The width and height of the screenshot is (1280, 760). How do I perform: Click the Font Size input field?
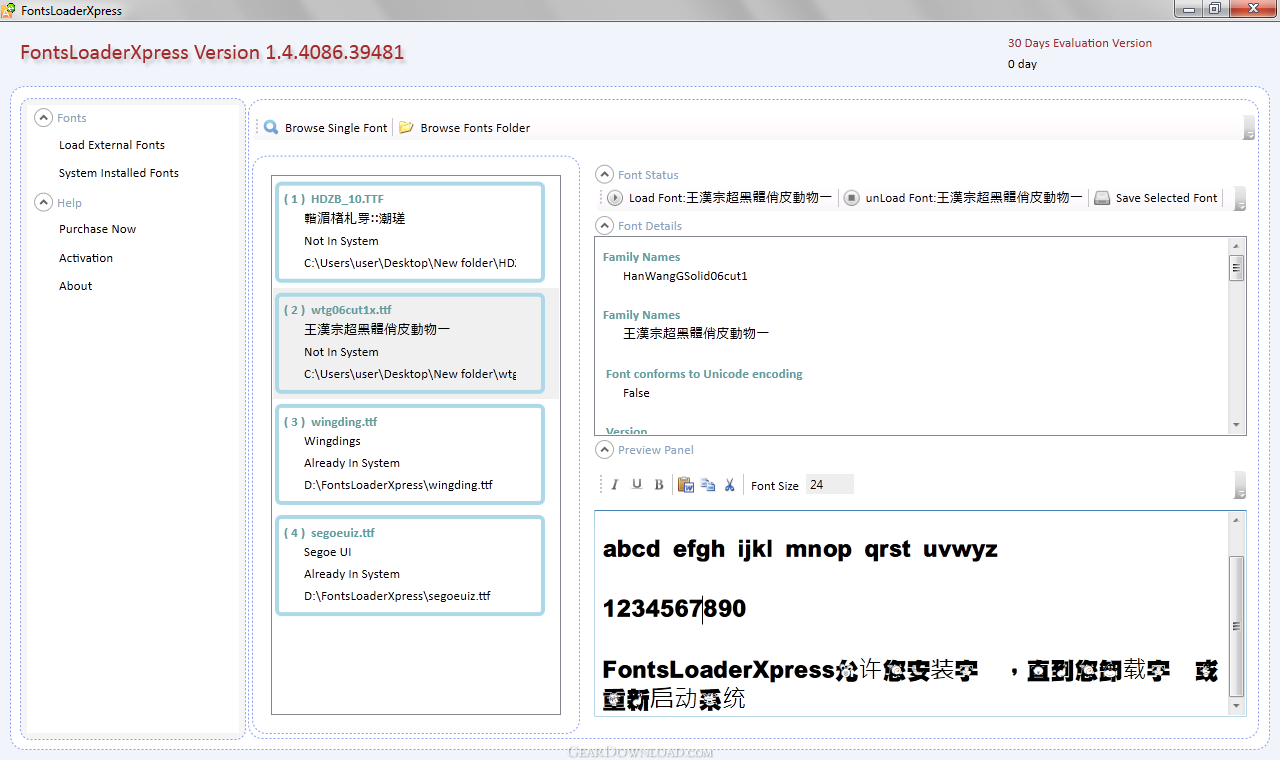[829, 485]
